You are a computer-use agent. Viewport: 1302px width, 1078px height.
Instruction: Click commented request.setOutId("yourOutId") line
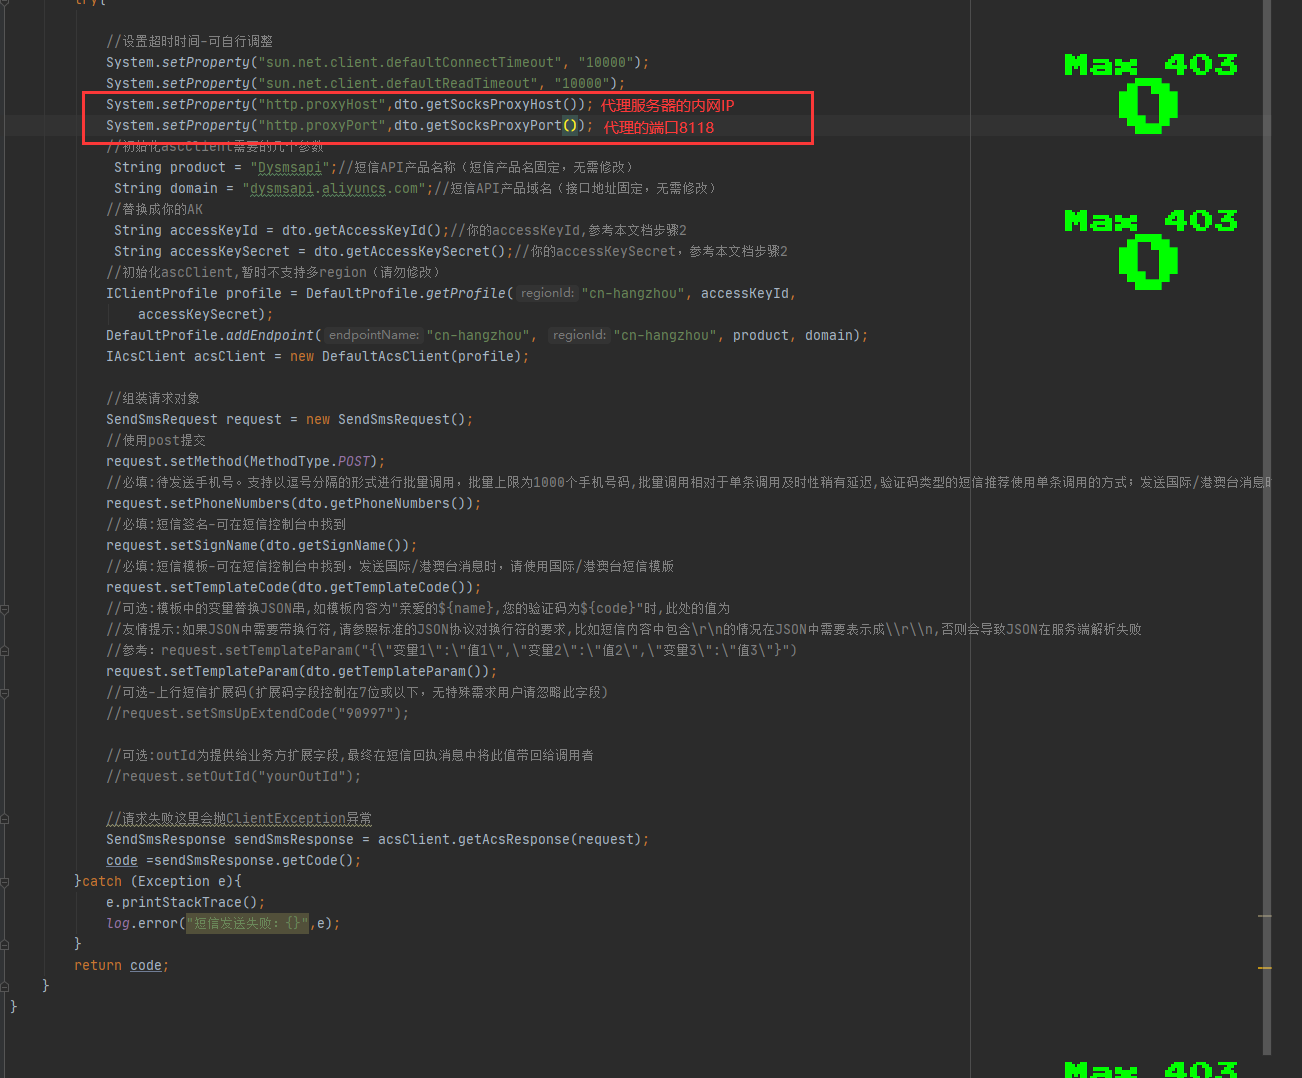(234, 776)
